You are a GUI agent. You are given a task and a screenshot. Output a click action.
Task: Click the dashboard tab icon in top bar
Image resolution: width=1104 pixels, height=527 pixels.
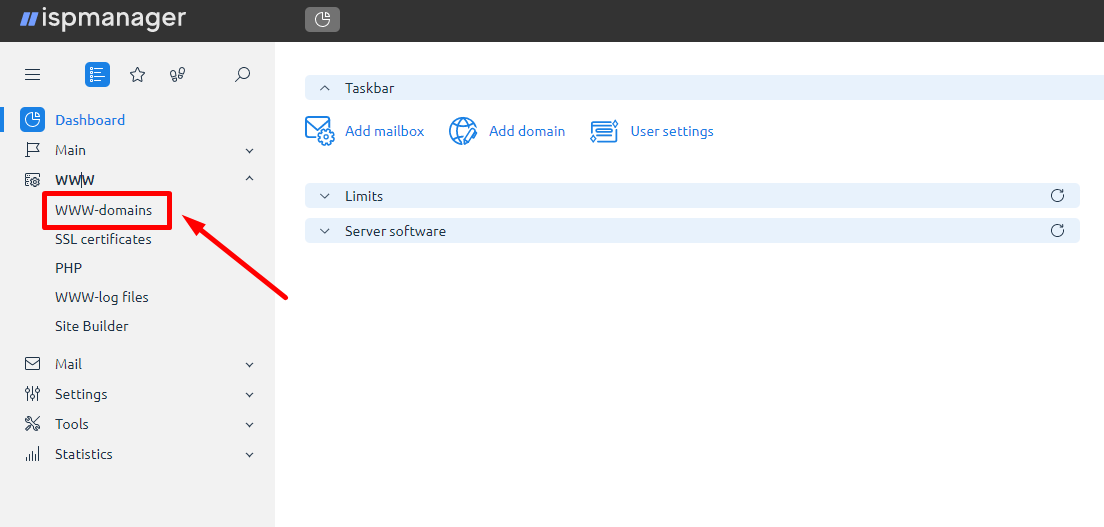pyautogui.click(x=322, y=20)
